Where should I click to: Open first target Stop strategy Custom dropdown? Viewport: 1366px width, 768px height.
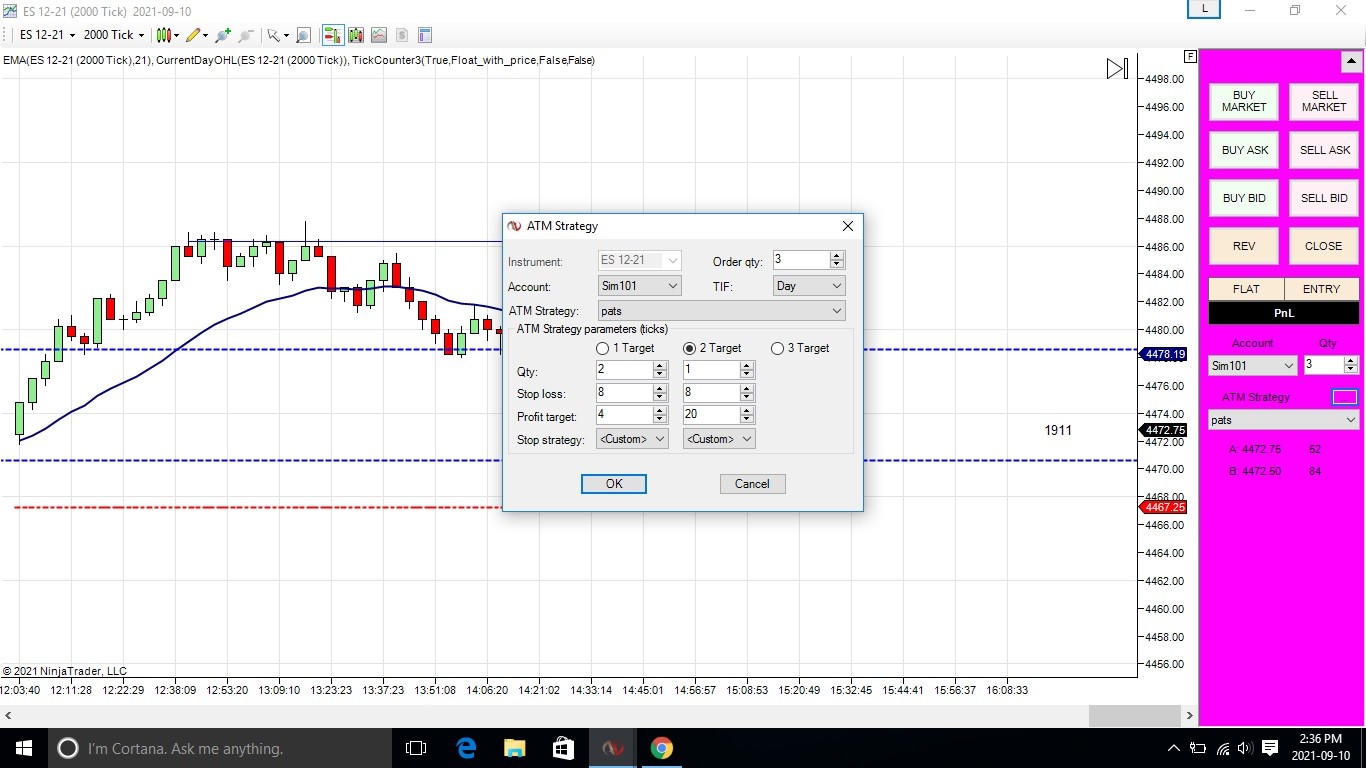pos(632,439)
